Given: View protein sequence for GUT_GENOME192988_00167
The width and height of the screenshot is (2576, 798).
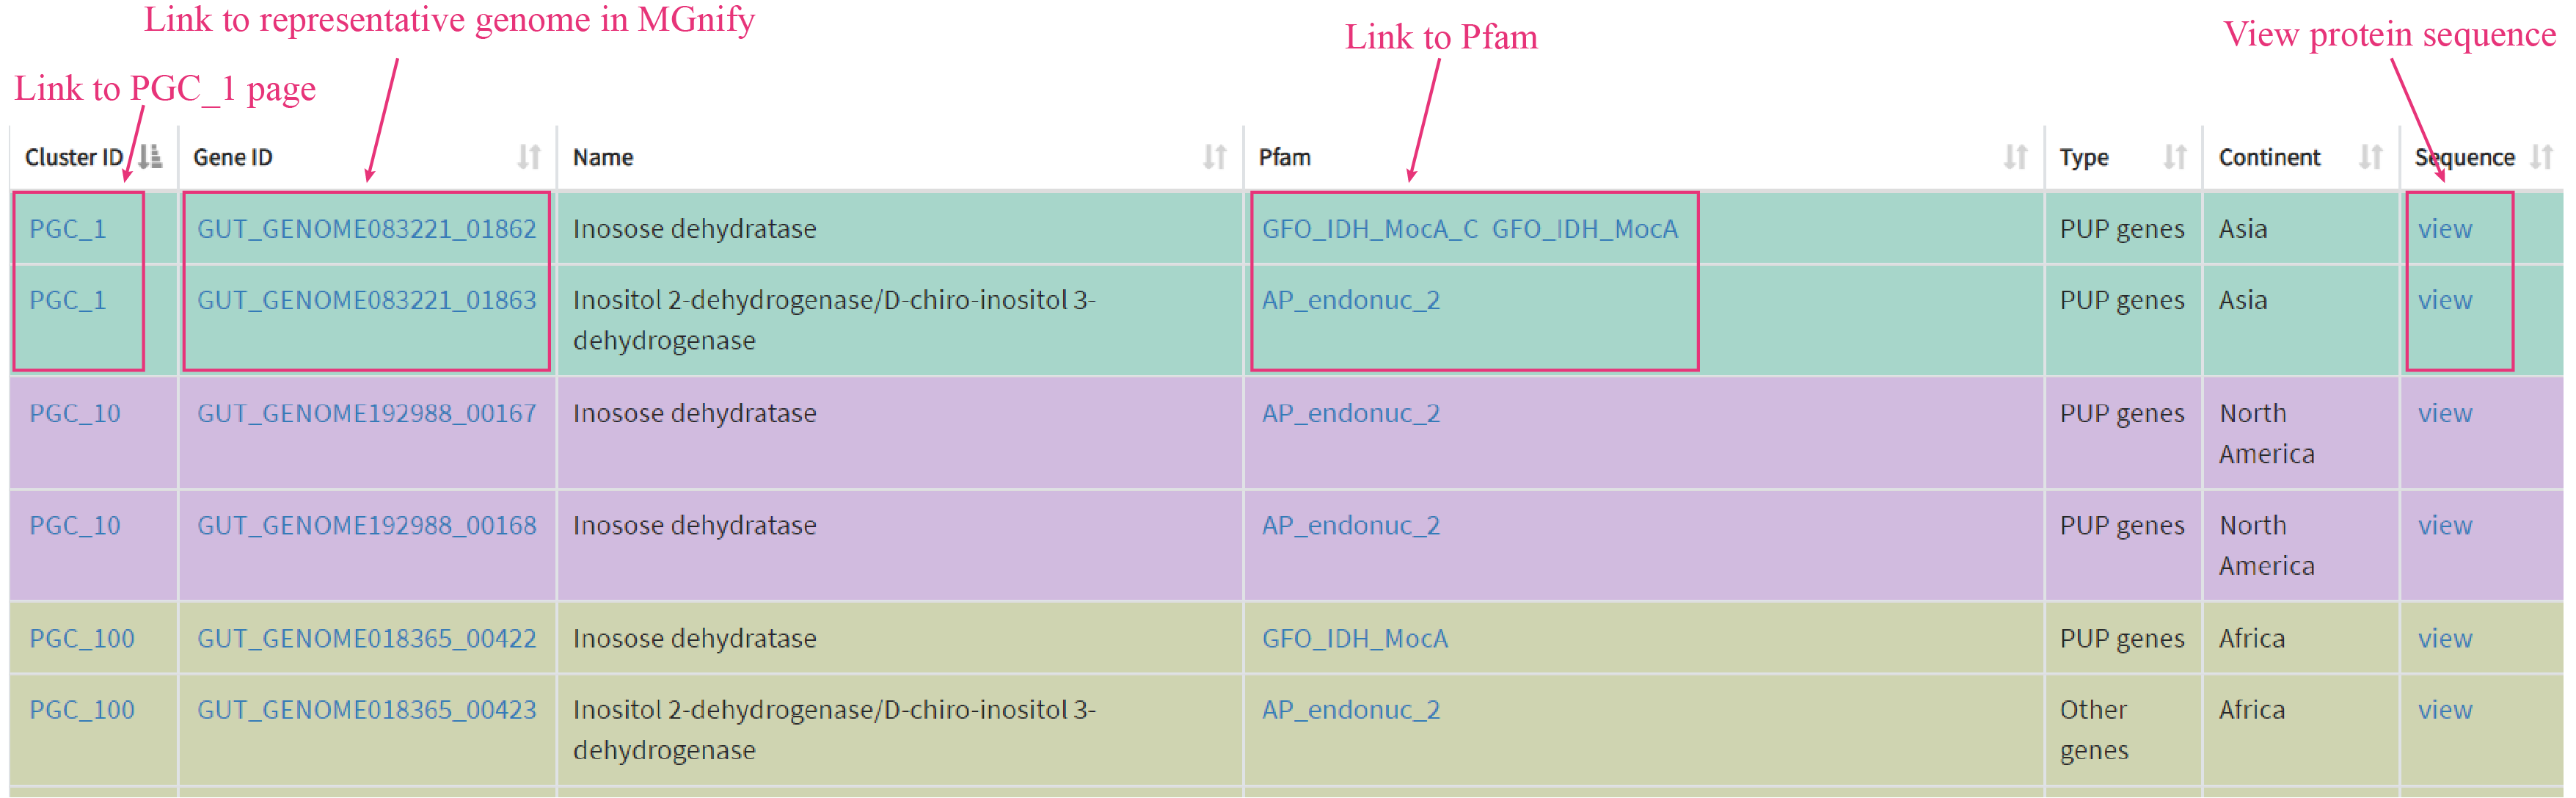Looking at the screenshot, I should click(x=2444, y=413).
